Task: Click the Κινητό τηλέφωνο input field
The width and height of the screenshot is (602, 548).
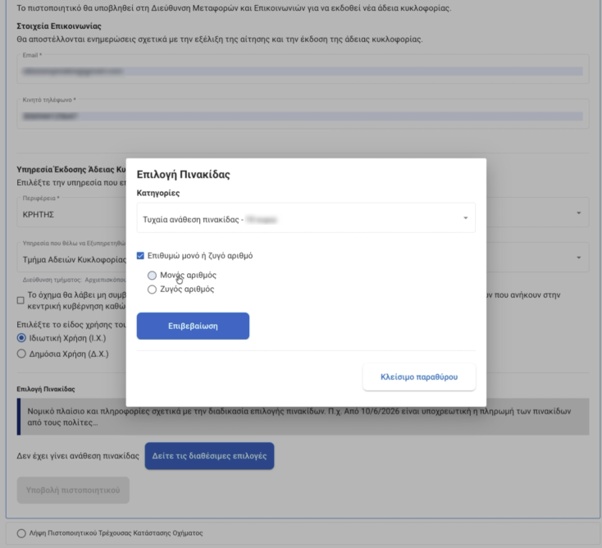Action: [x=303, y=114]
